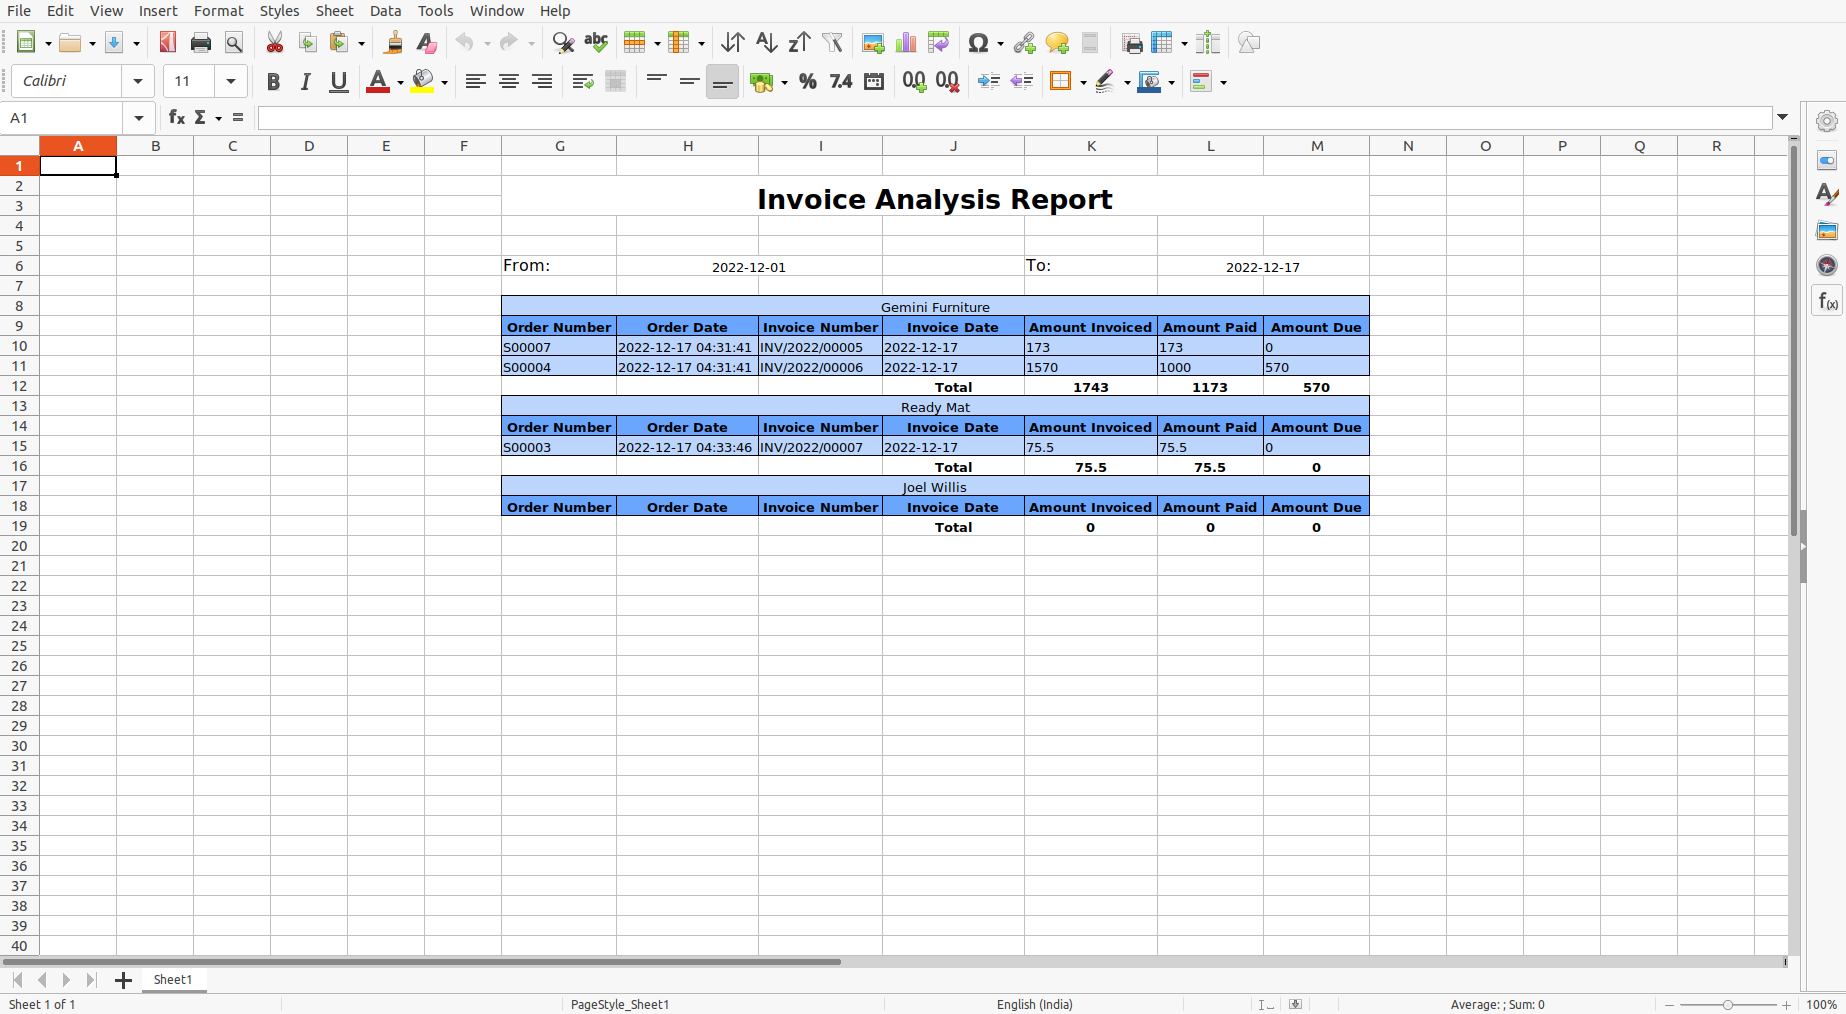The width and height of the screenshot is (1846, 1014).
Task: Toggle Italic text formatting
Action: click(306, 82)
